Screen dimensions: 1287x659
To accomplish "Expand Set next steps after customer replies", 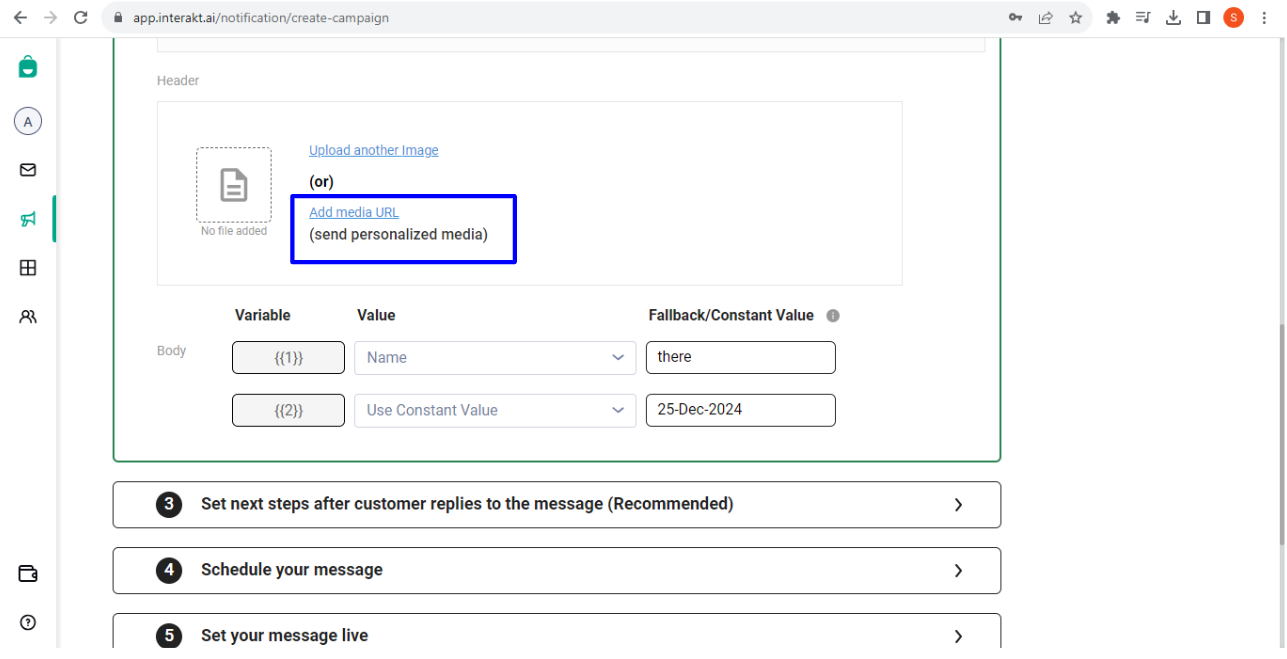I will [556, 505].
